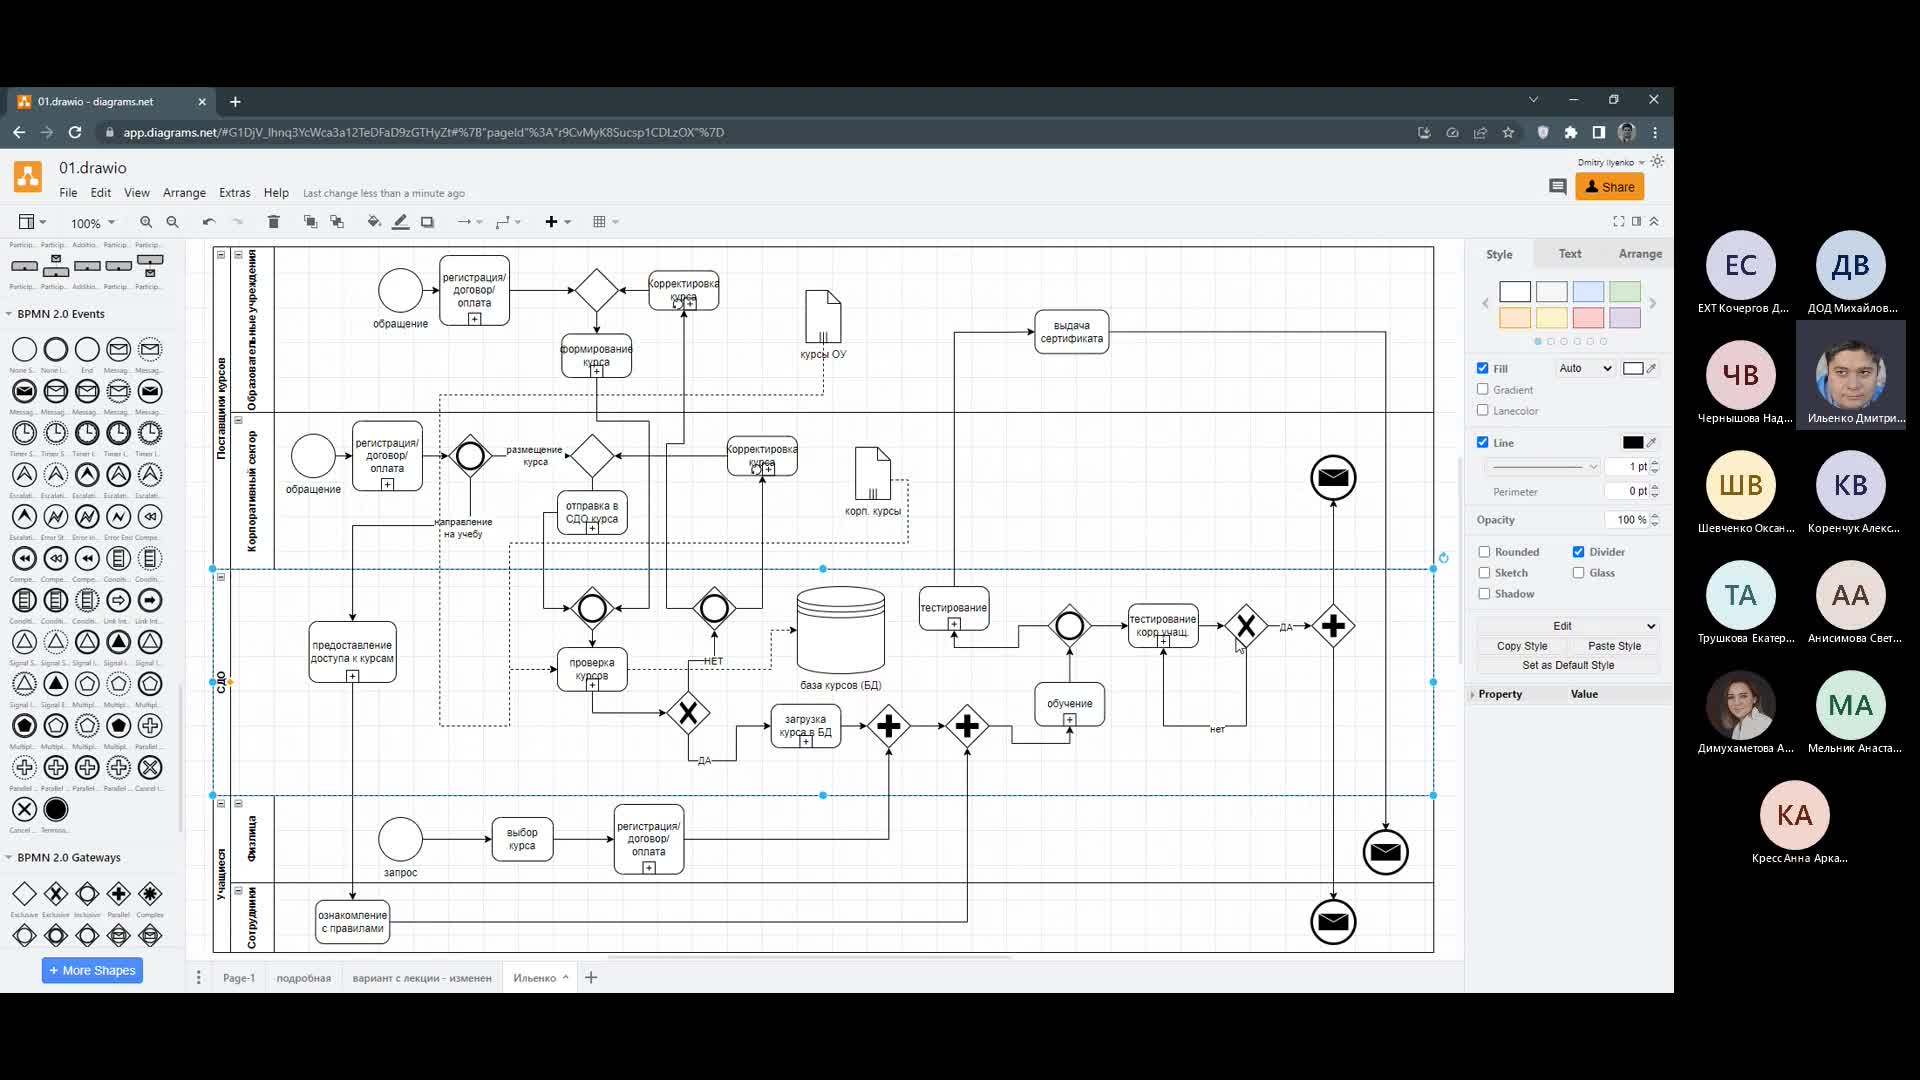Viewport: 1920px width, 1080px height.
Task: Click the Line Color pencil icon
Action: coord(400,222)
